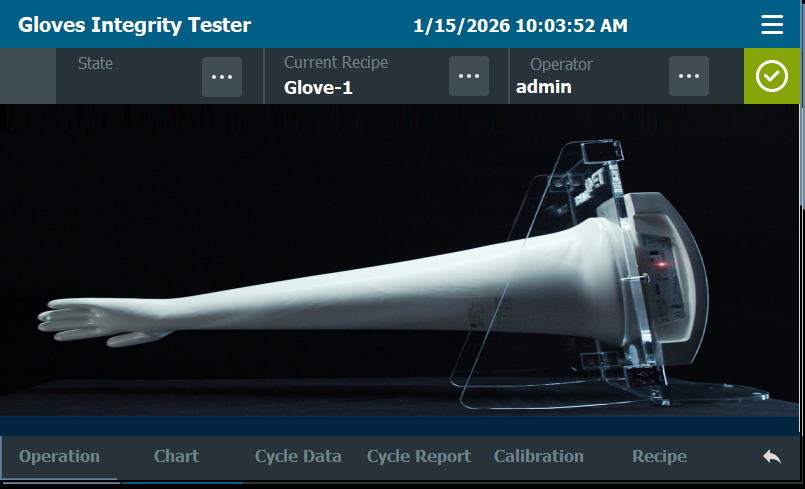Open State details ellipsis button
The width and height of the screenshot is (805, 489).
click(222, 77)
